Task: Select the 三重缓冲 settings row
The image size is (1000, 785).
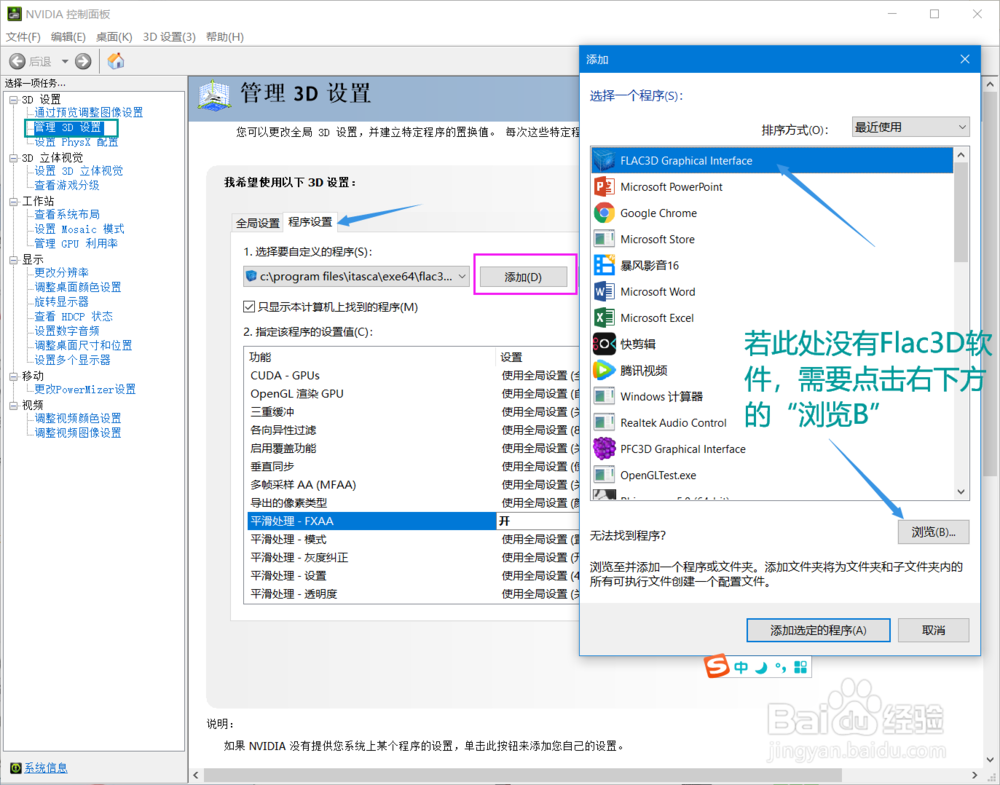Action: click(413, 412)
